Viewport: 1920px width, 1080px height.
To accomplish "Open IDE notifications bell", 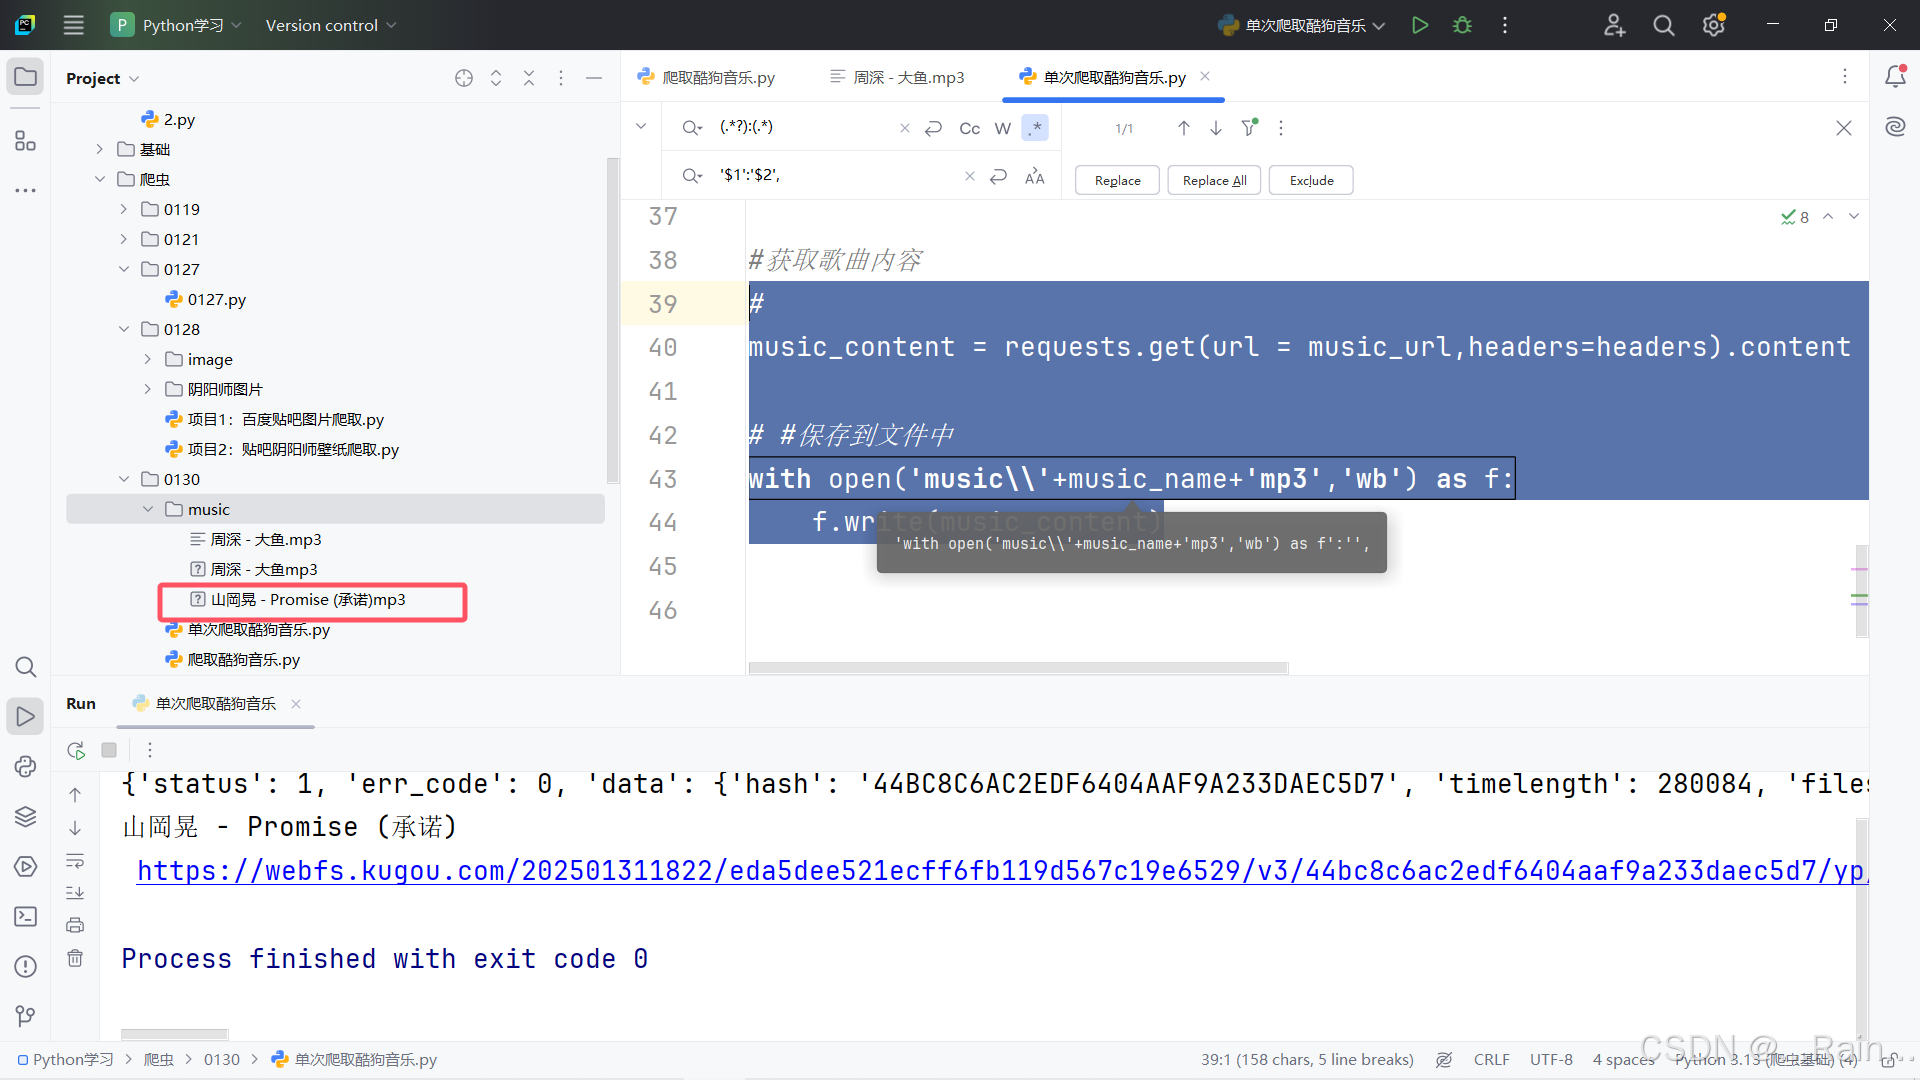I will tap(1895, 77).
